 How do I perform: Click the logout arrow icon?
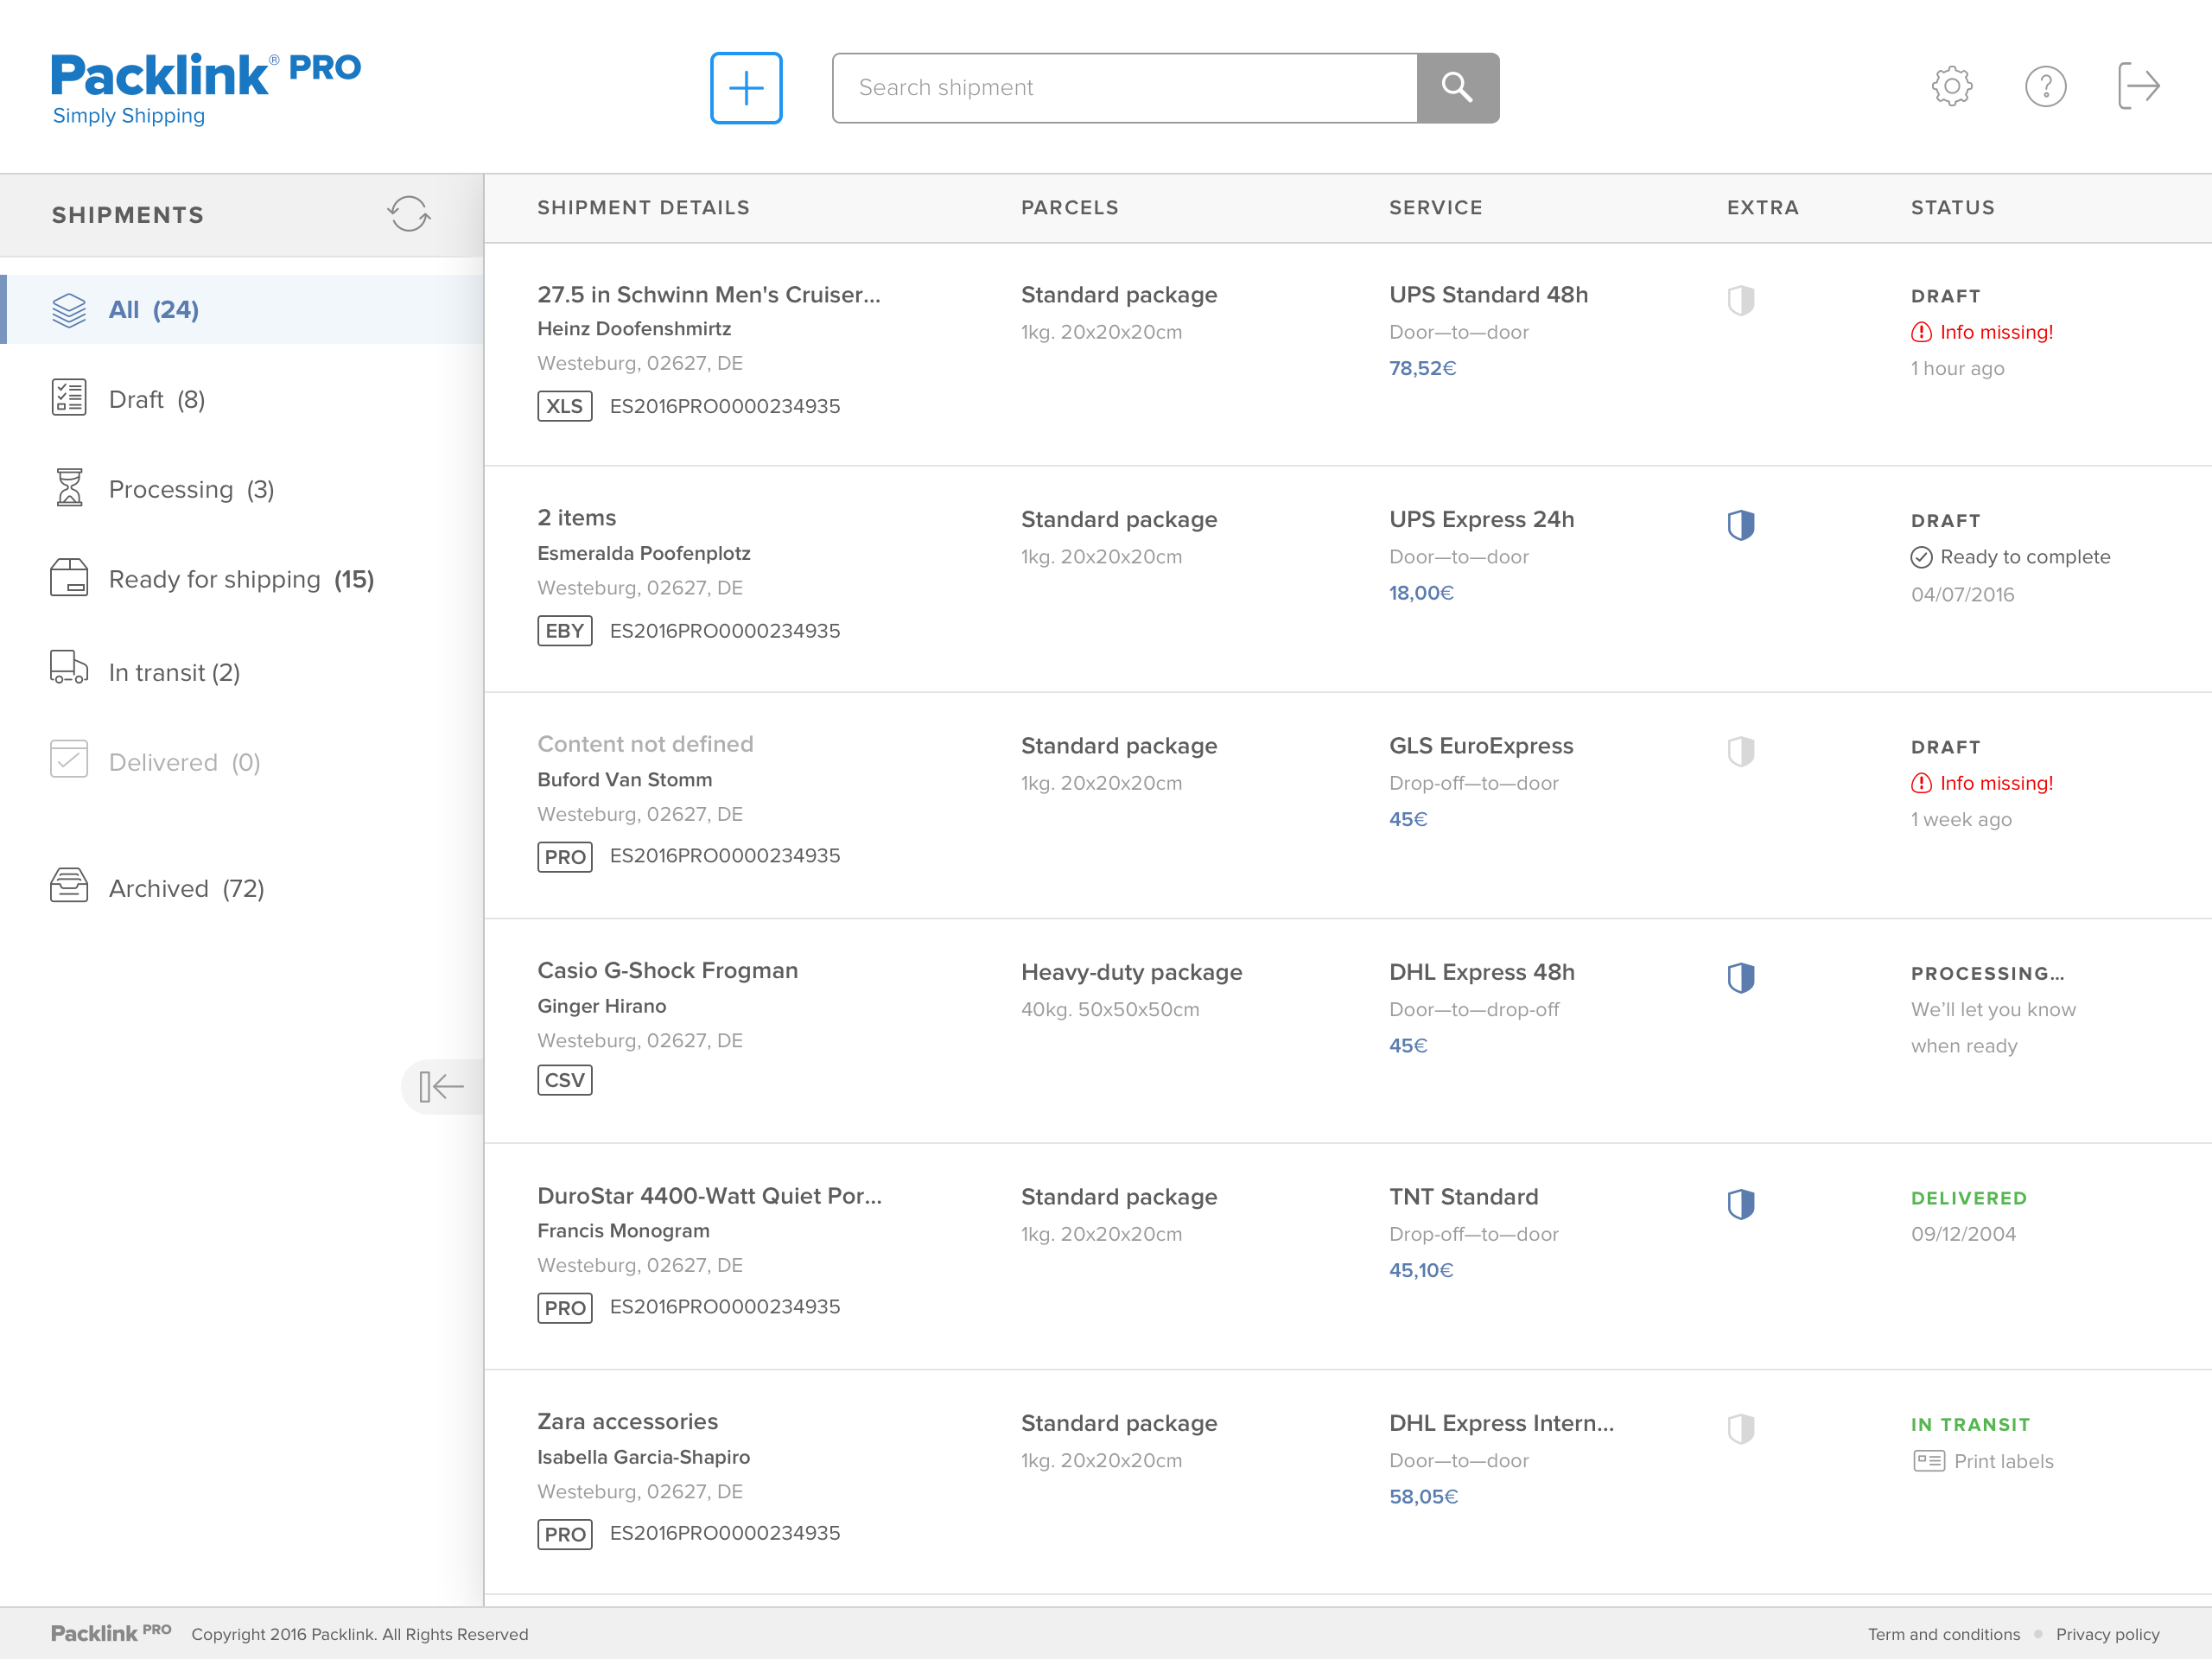point(2138,86)
